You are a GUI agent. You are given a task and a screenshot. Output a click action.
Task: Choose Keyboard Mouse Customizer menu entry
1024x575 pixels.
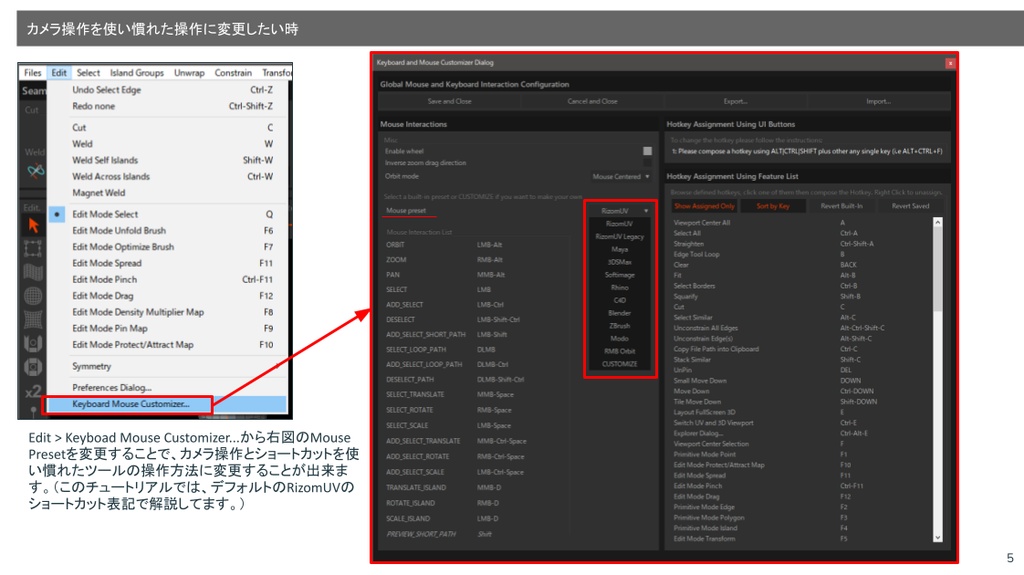pos(167,404)
